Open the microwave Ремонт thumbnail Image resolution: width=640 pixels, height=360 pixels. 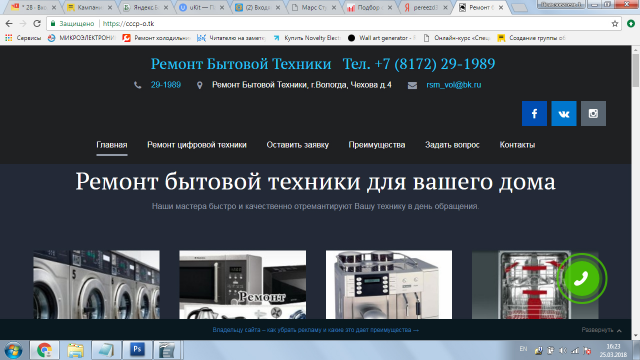tap(242, 284)
